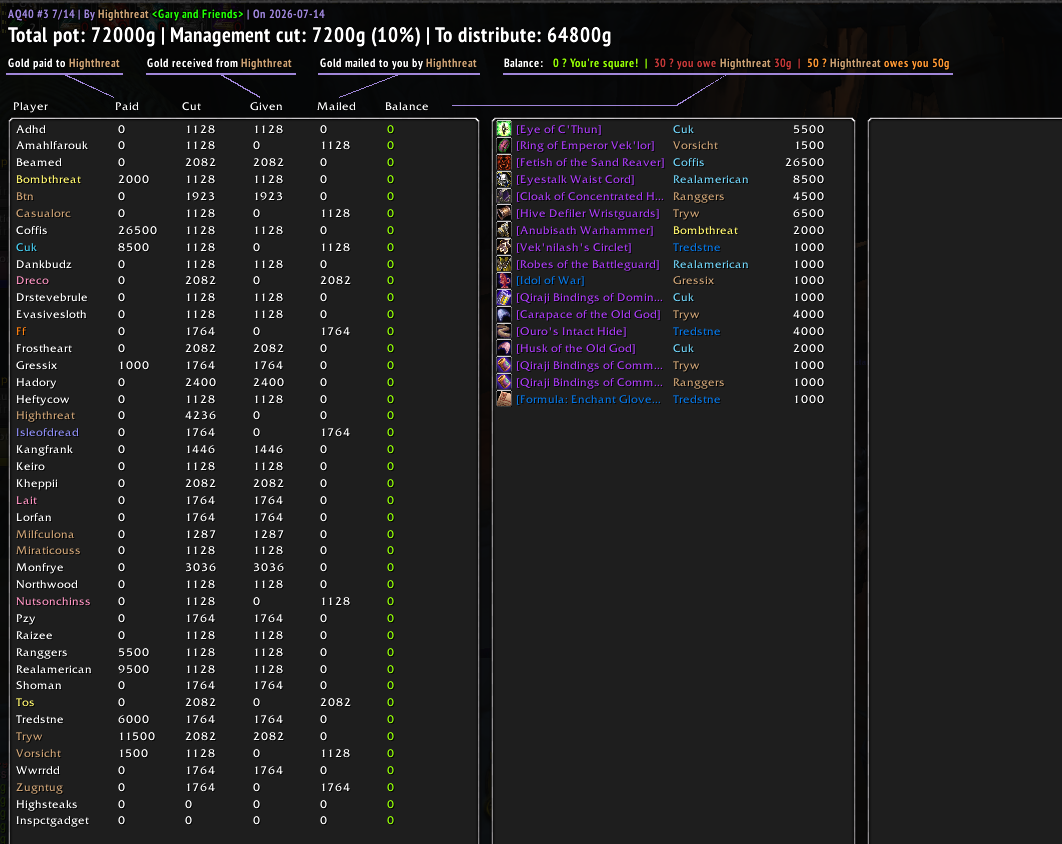Click Dreco's mailed value 2082
This screenshot has width=1062, height=844.
[335, 280]
